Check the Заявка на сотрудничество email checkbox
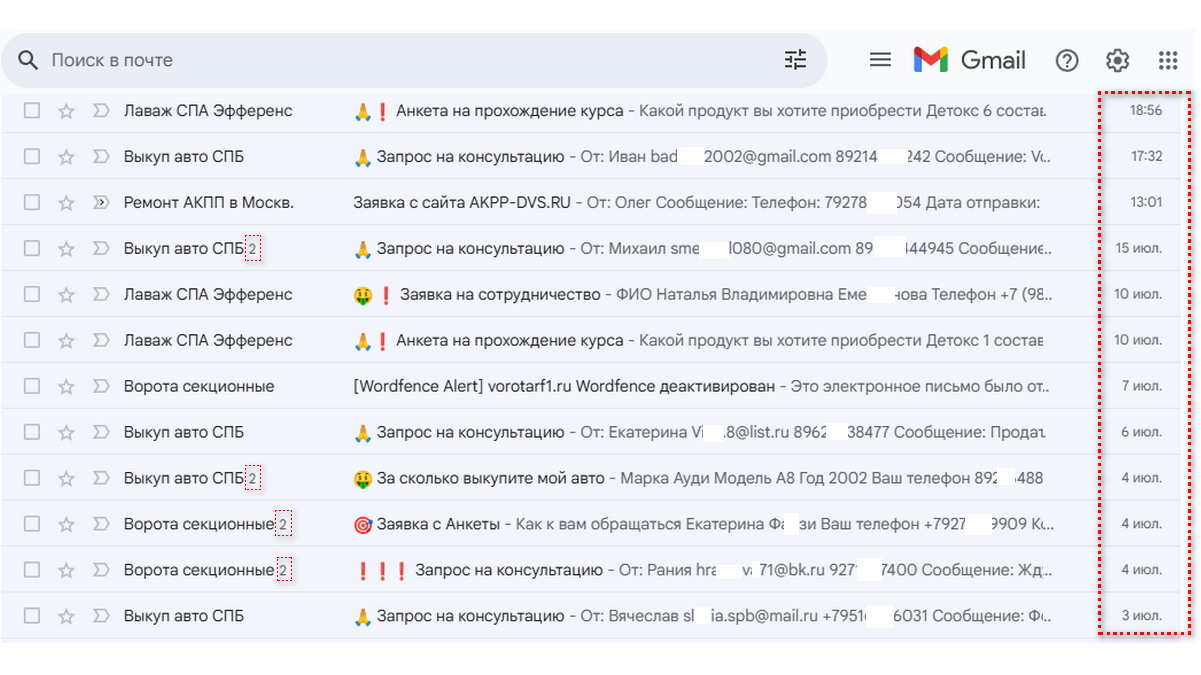This screenshot has width=1201, height=675. coord(32,295)
